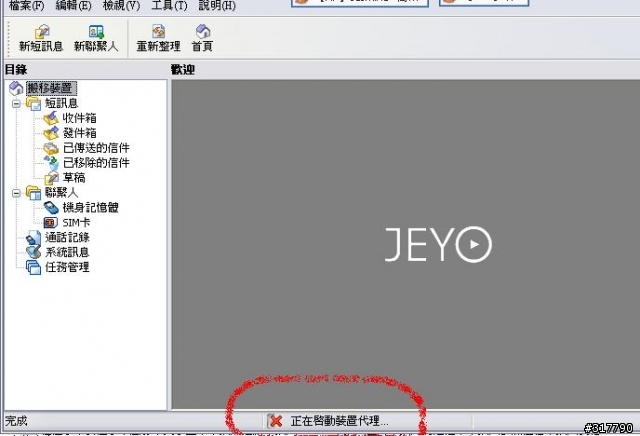Screen dimensions: 640x436
Task: Select 系統訊息 label
Action: click(x=67, y=252)
